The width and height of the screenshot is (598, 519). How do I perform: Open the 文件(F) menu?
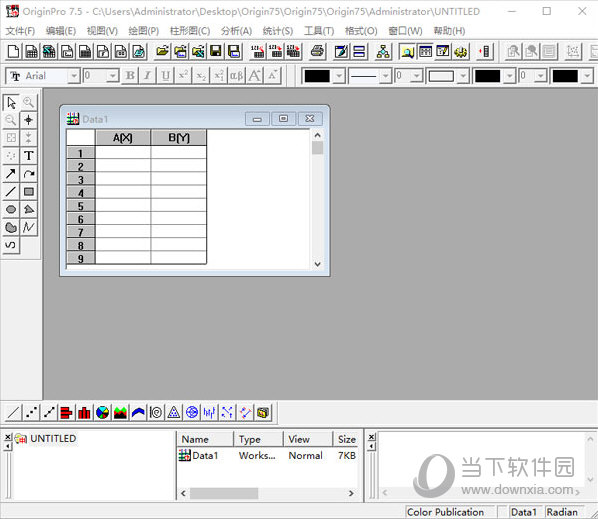coord(20,31)
